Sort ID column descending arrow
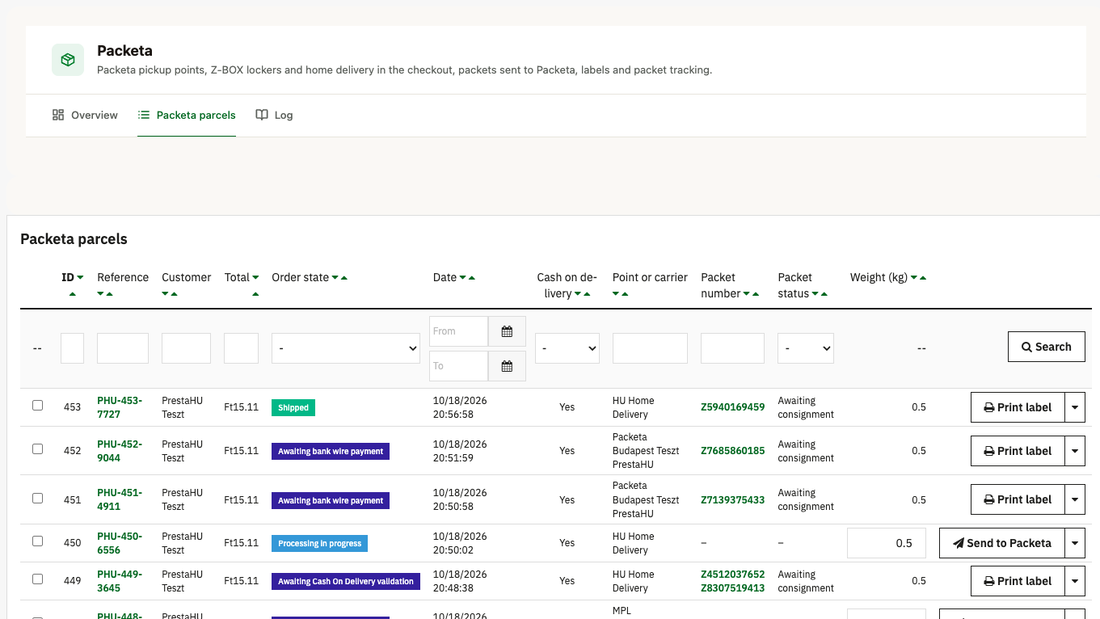Image resolution: width=1100 pixels, height=619 pixels. point(80,278)
